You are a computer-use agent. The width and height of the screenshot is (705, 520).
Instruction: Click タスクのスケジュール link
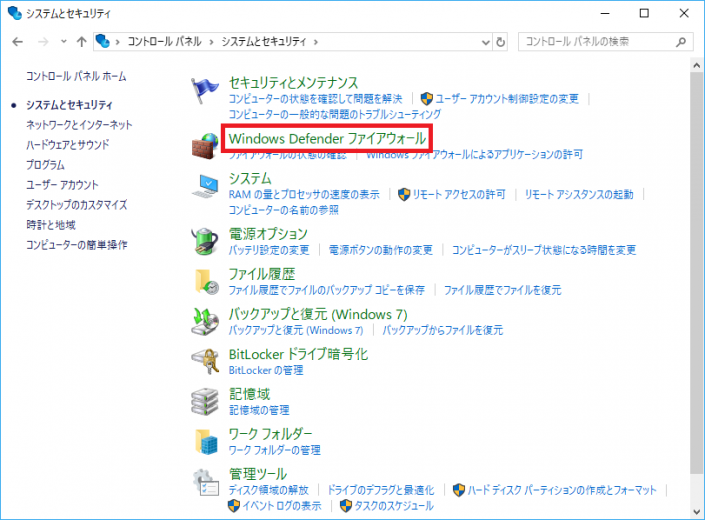[394, 506]
